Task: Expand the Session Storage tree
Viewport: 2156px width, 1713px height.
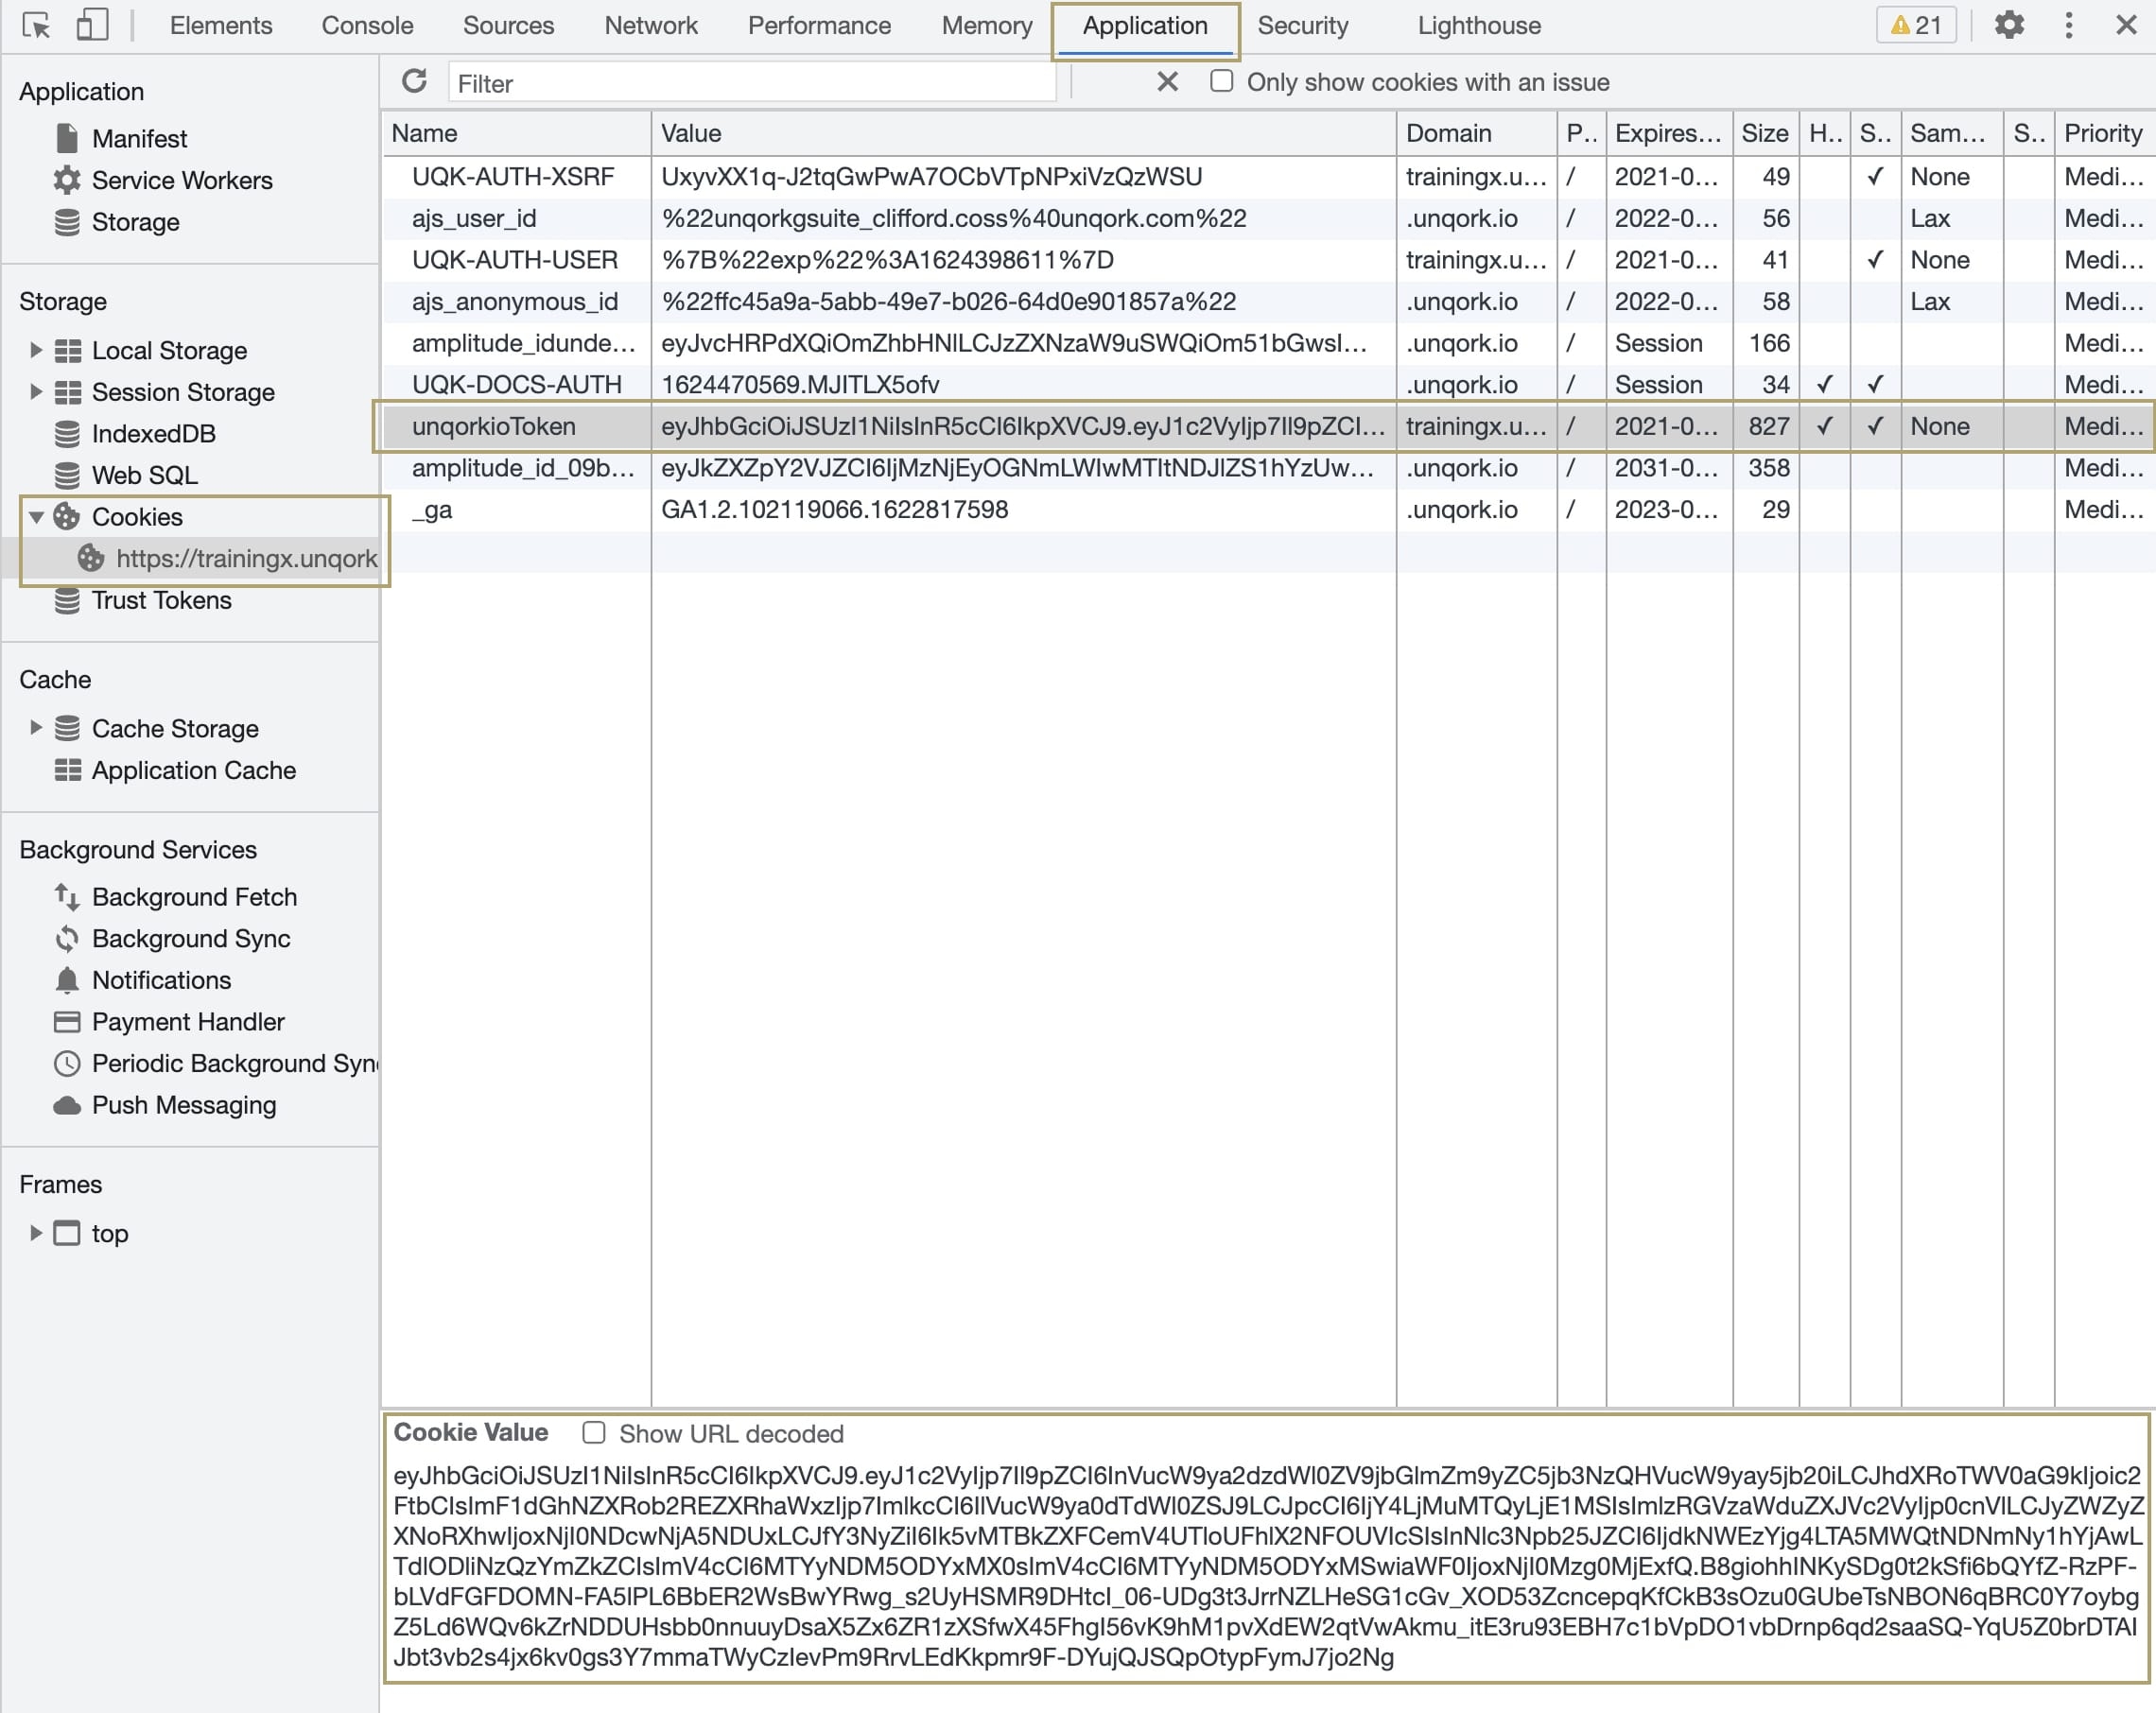Action: tap(36, 392)
